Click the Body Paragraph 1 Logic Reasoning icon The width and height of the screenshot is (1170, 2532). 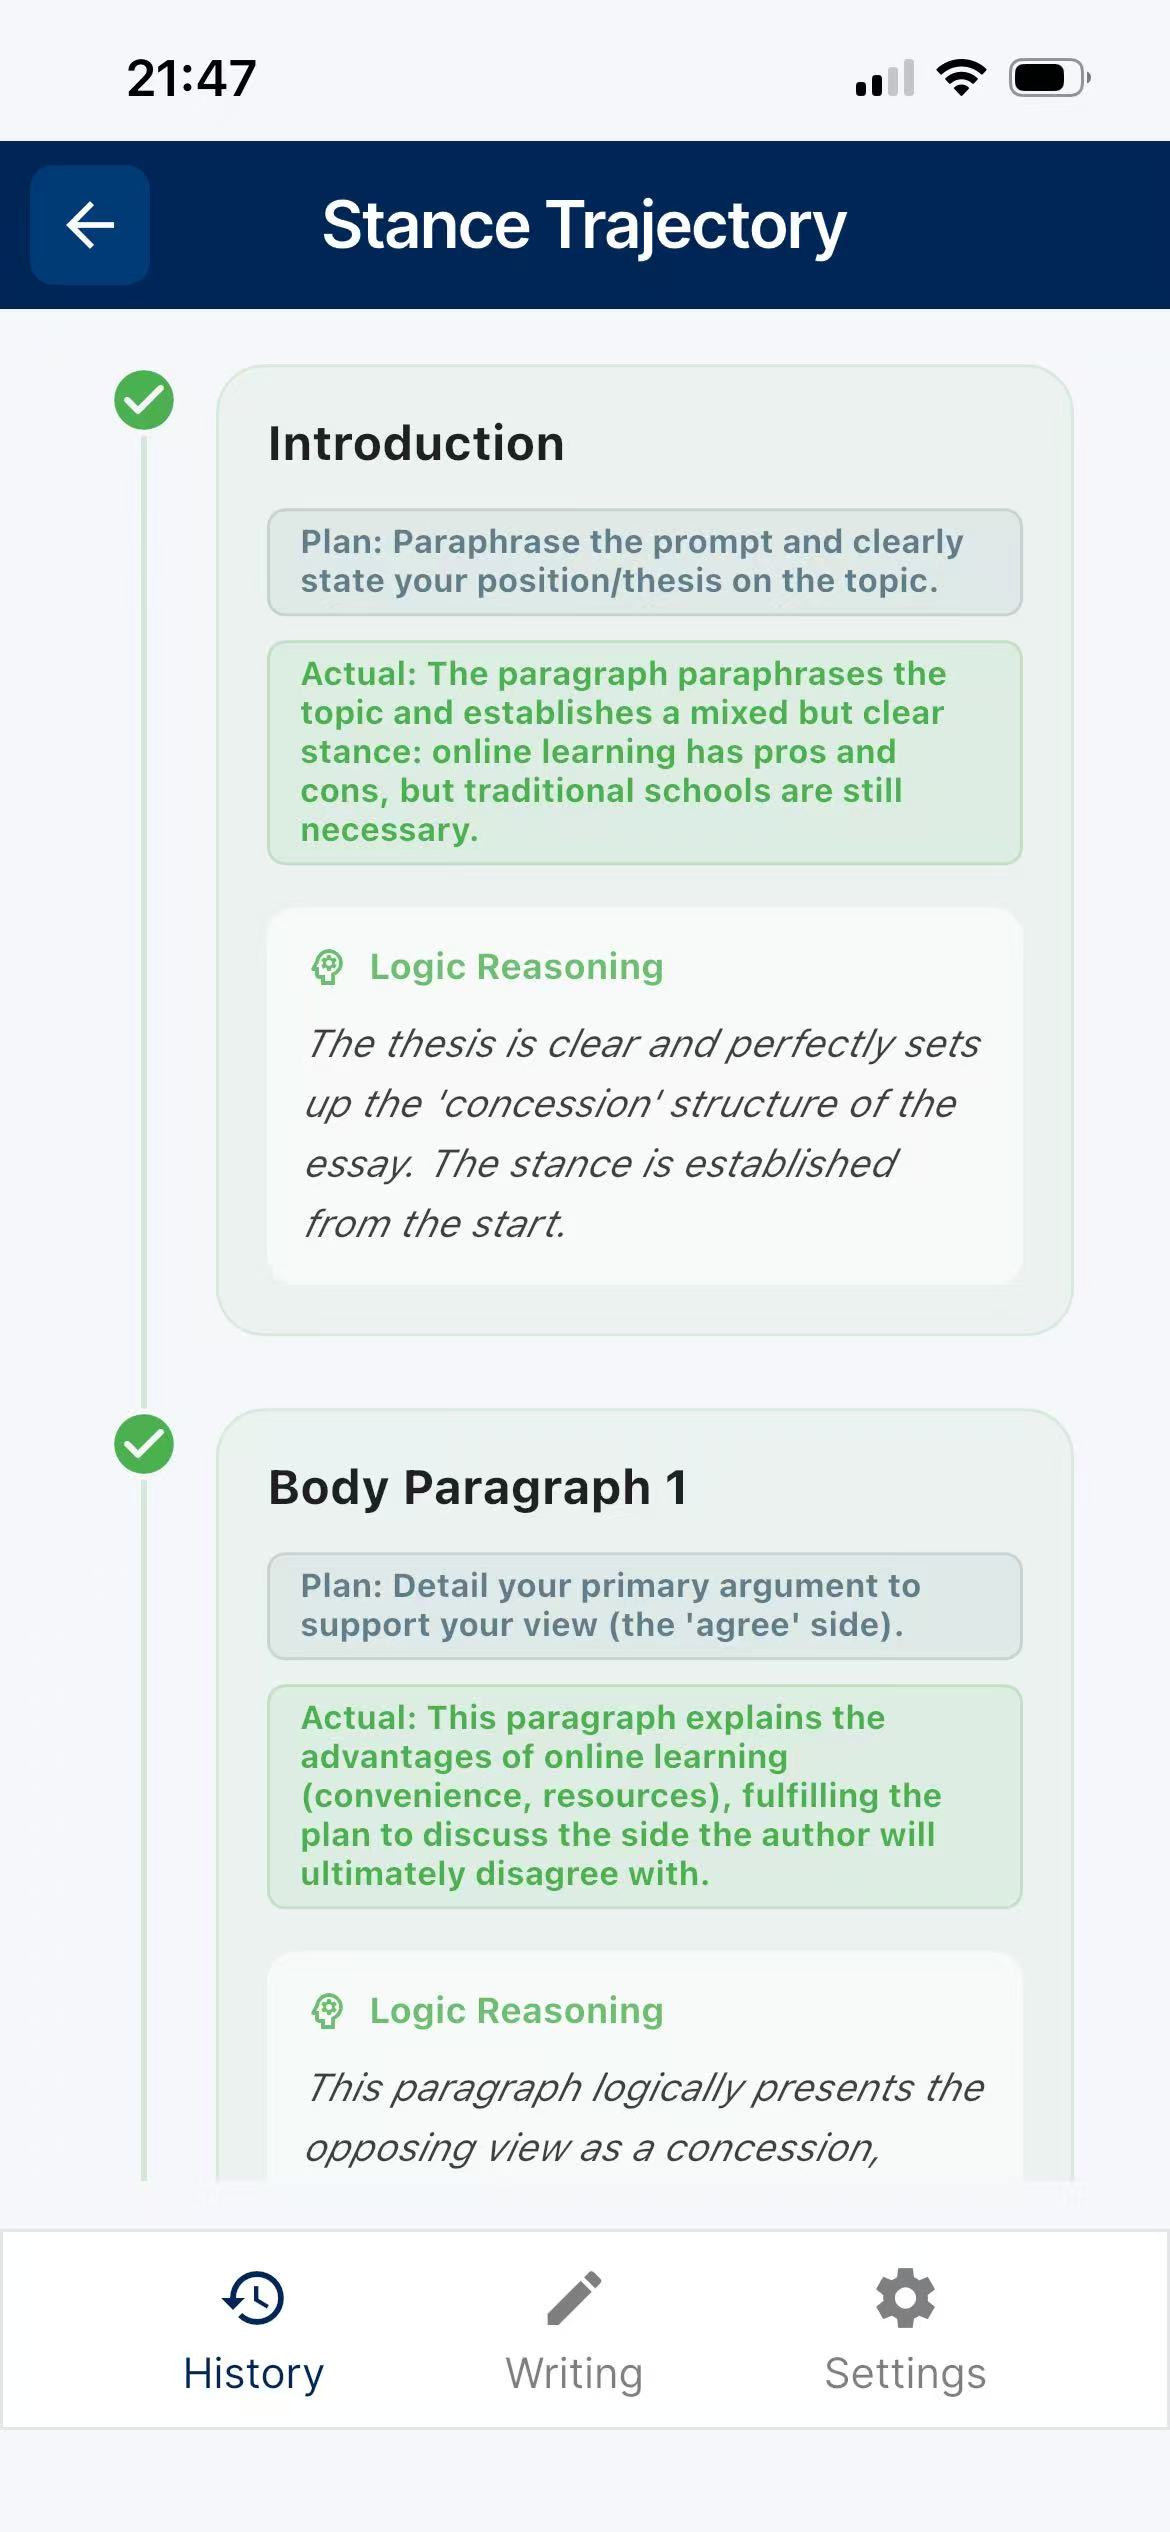click(328, 2011)
